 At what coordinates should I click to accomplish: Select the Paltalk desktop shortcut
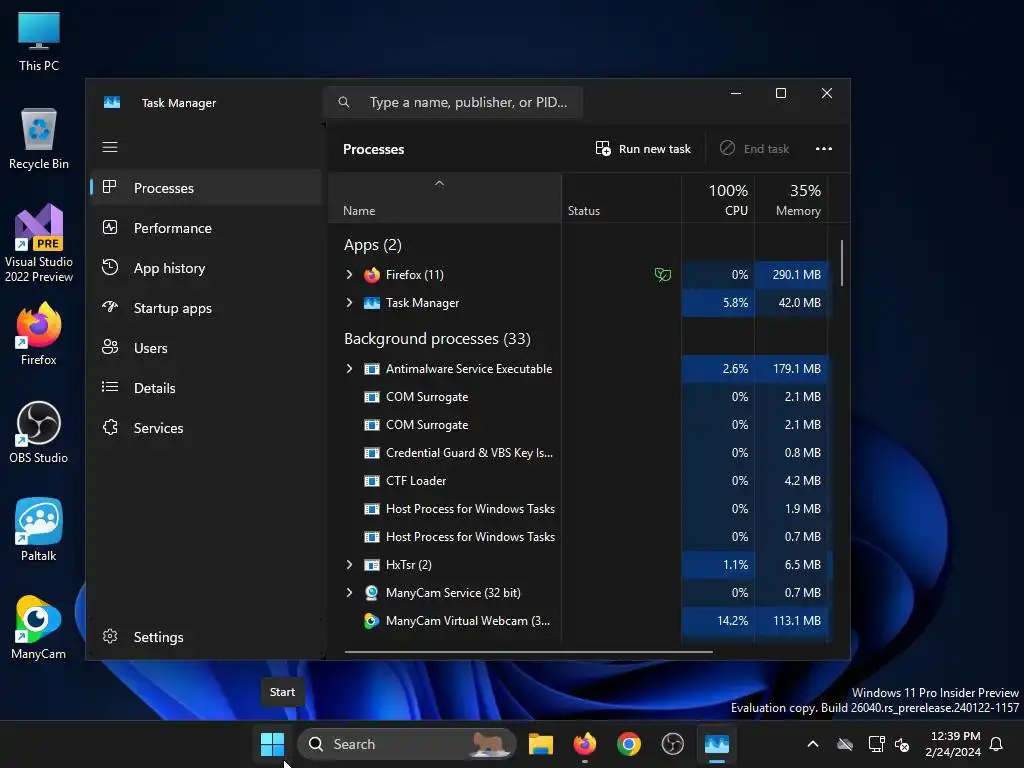click(x=39, y=530)
